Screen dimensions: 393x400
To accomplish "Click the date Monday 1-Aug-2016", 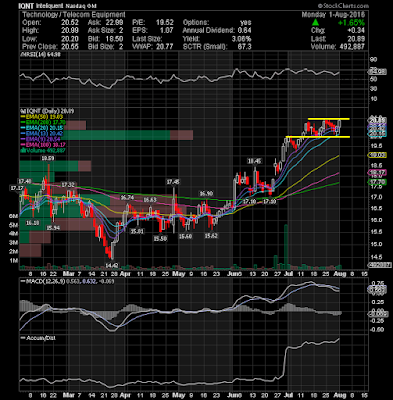I will pyautogui.click(x=333, y=15).
